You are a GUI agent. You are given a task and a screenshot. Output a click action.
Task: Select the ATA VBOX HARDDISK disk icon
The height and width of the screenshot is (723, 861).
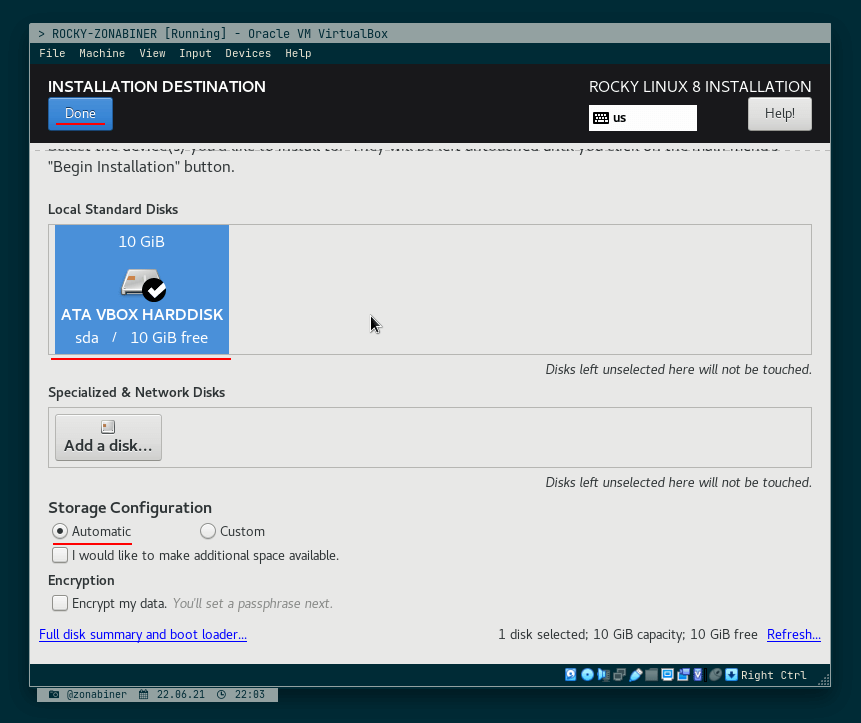pos(140,285)
